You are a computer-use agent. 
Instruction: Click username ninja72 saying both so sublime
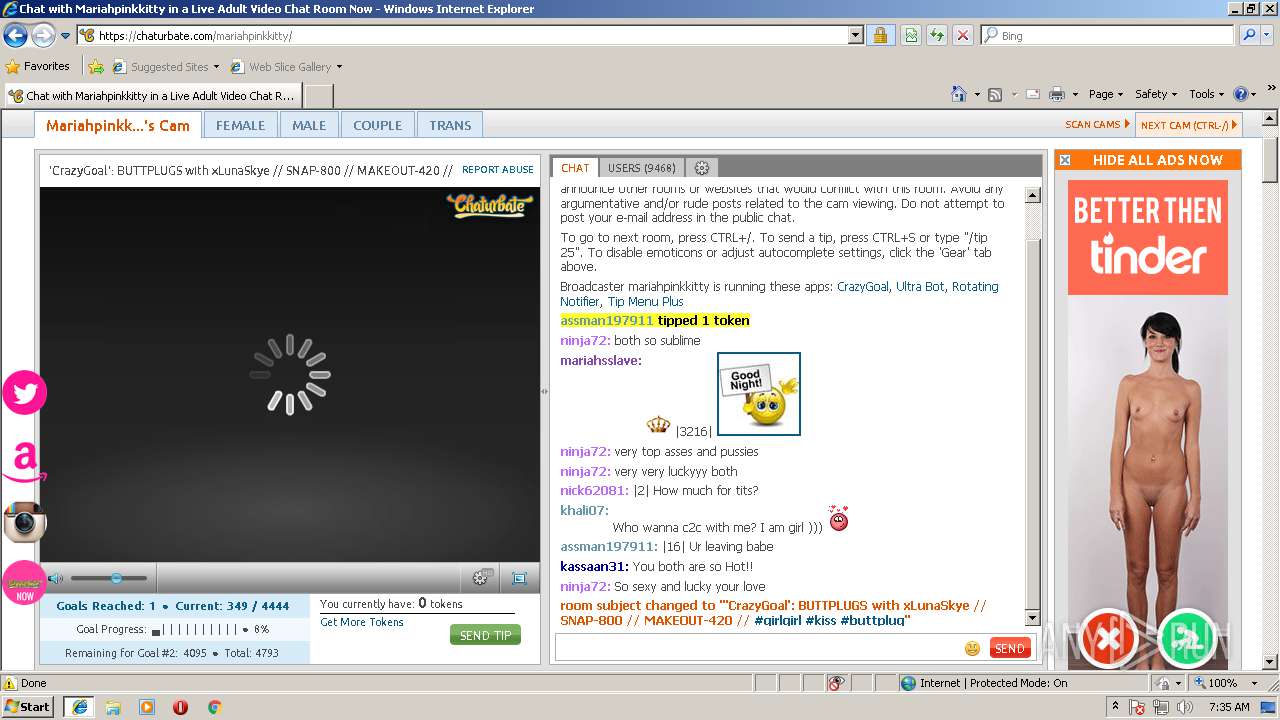point(585,341)
